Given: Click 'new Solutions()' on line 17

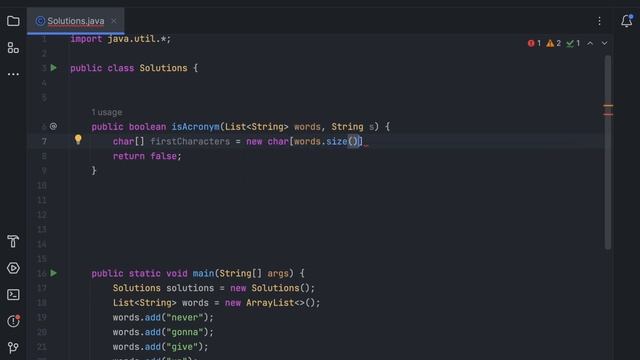Looking at the screenshot, I should pos(270,288).
